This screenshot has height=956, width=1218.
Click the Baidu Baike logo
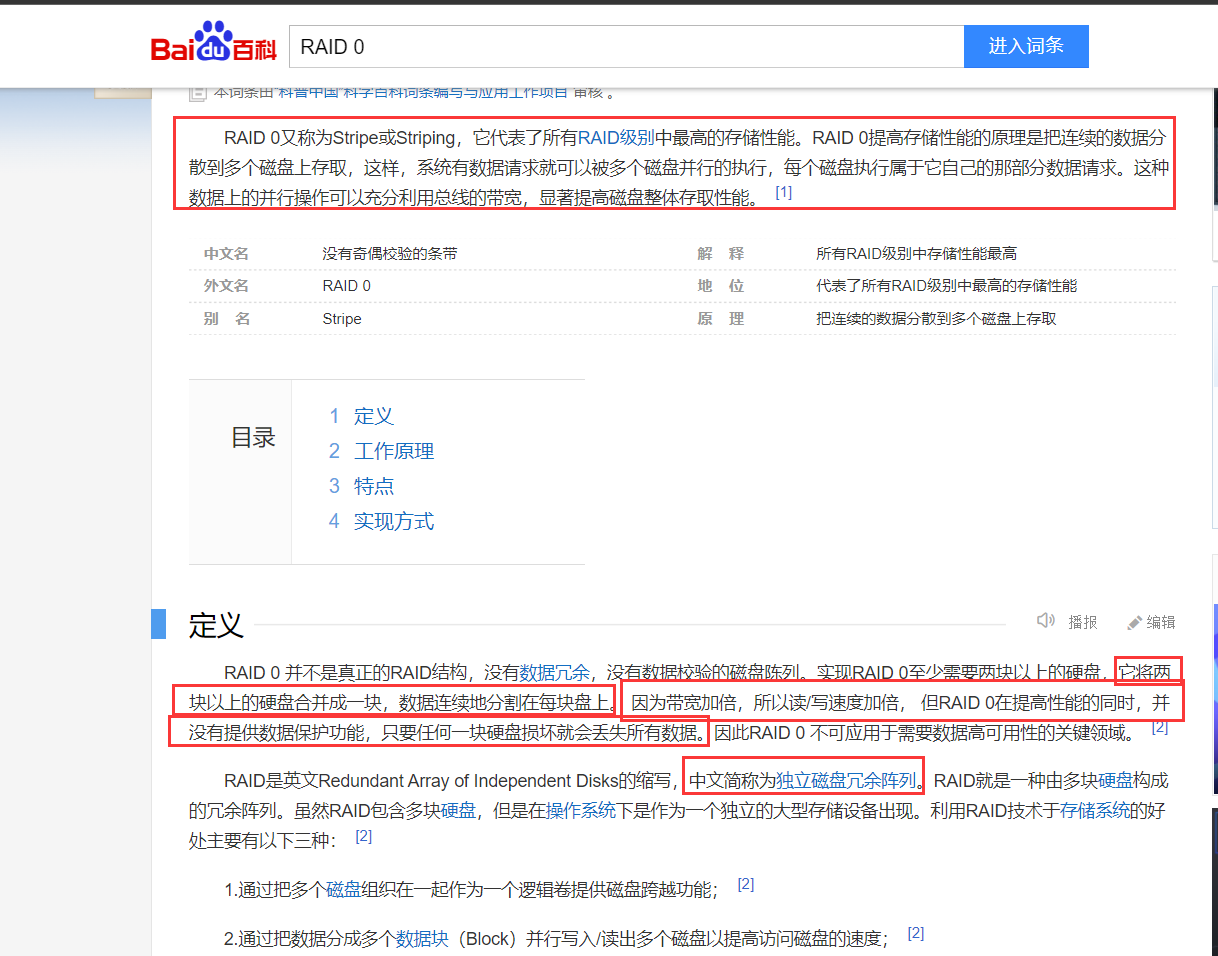213,43
